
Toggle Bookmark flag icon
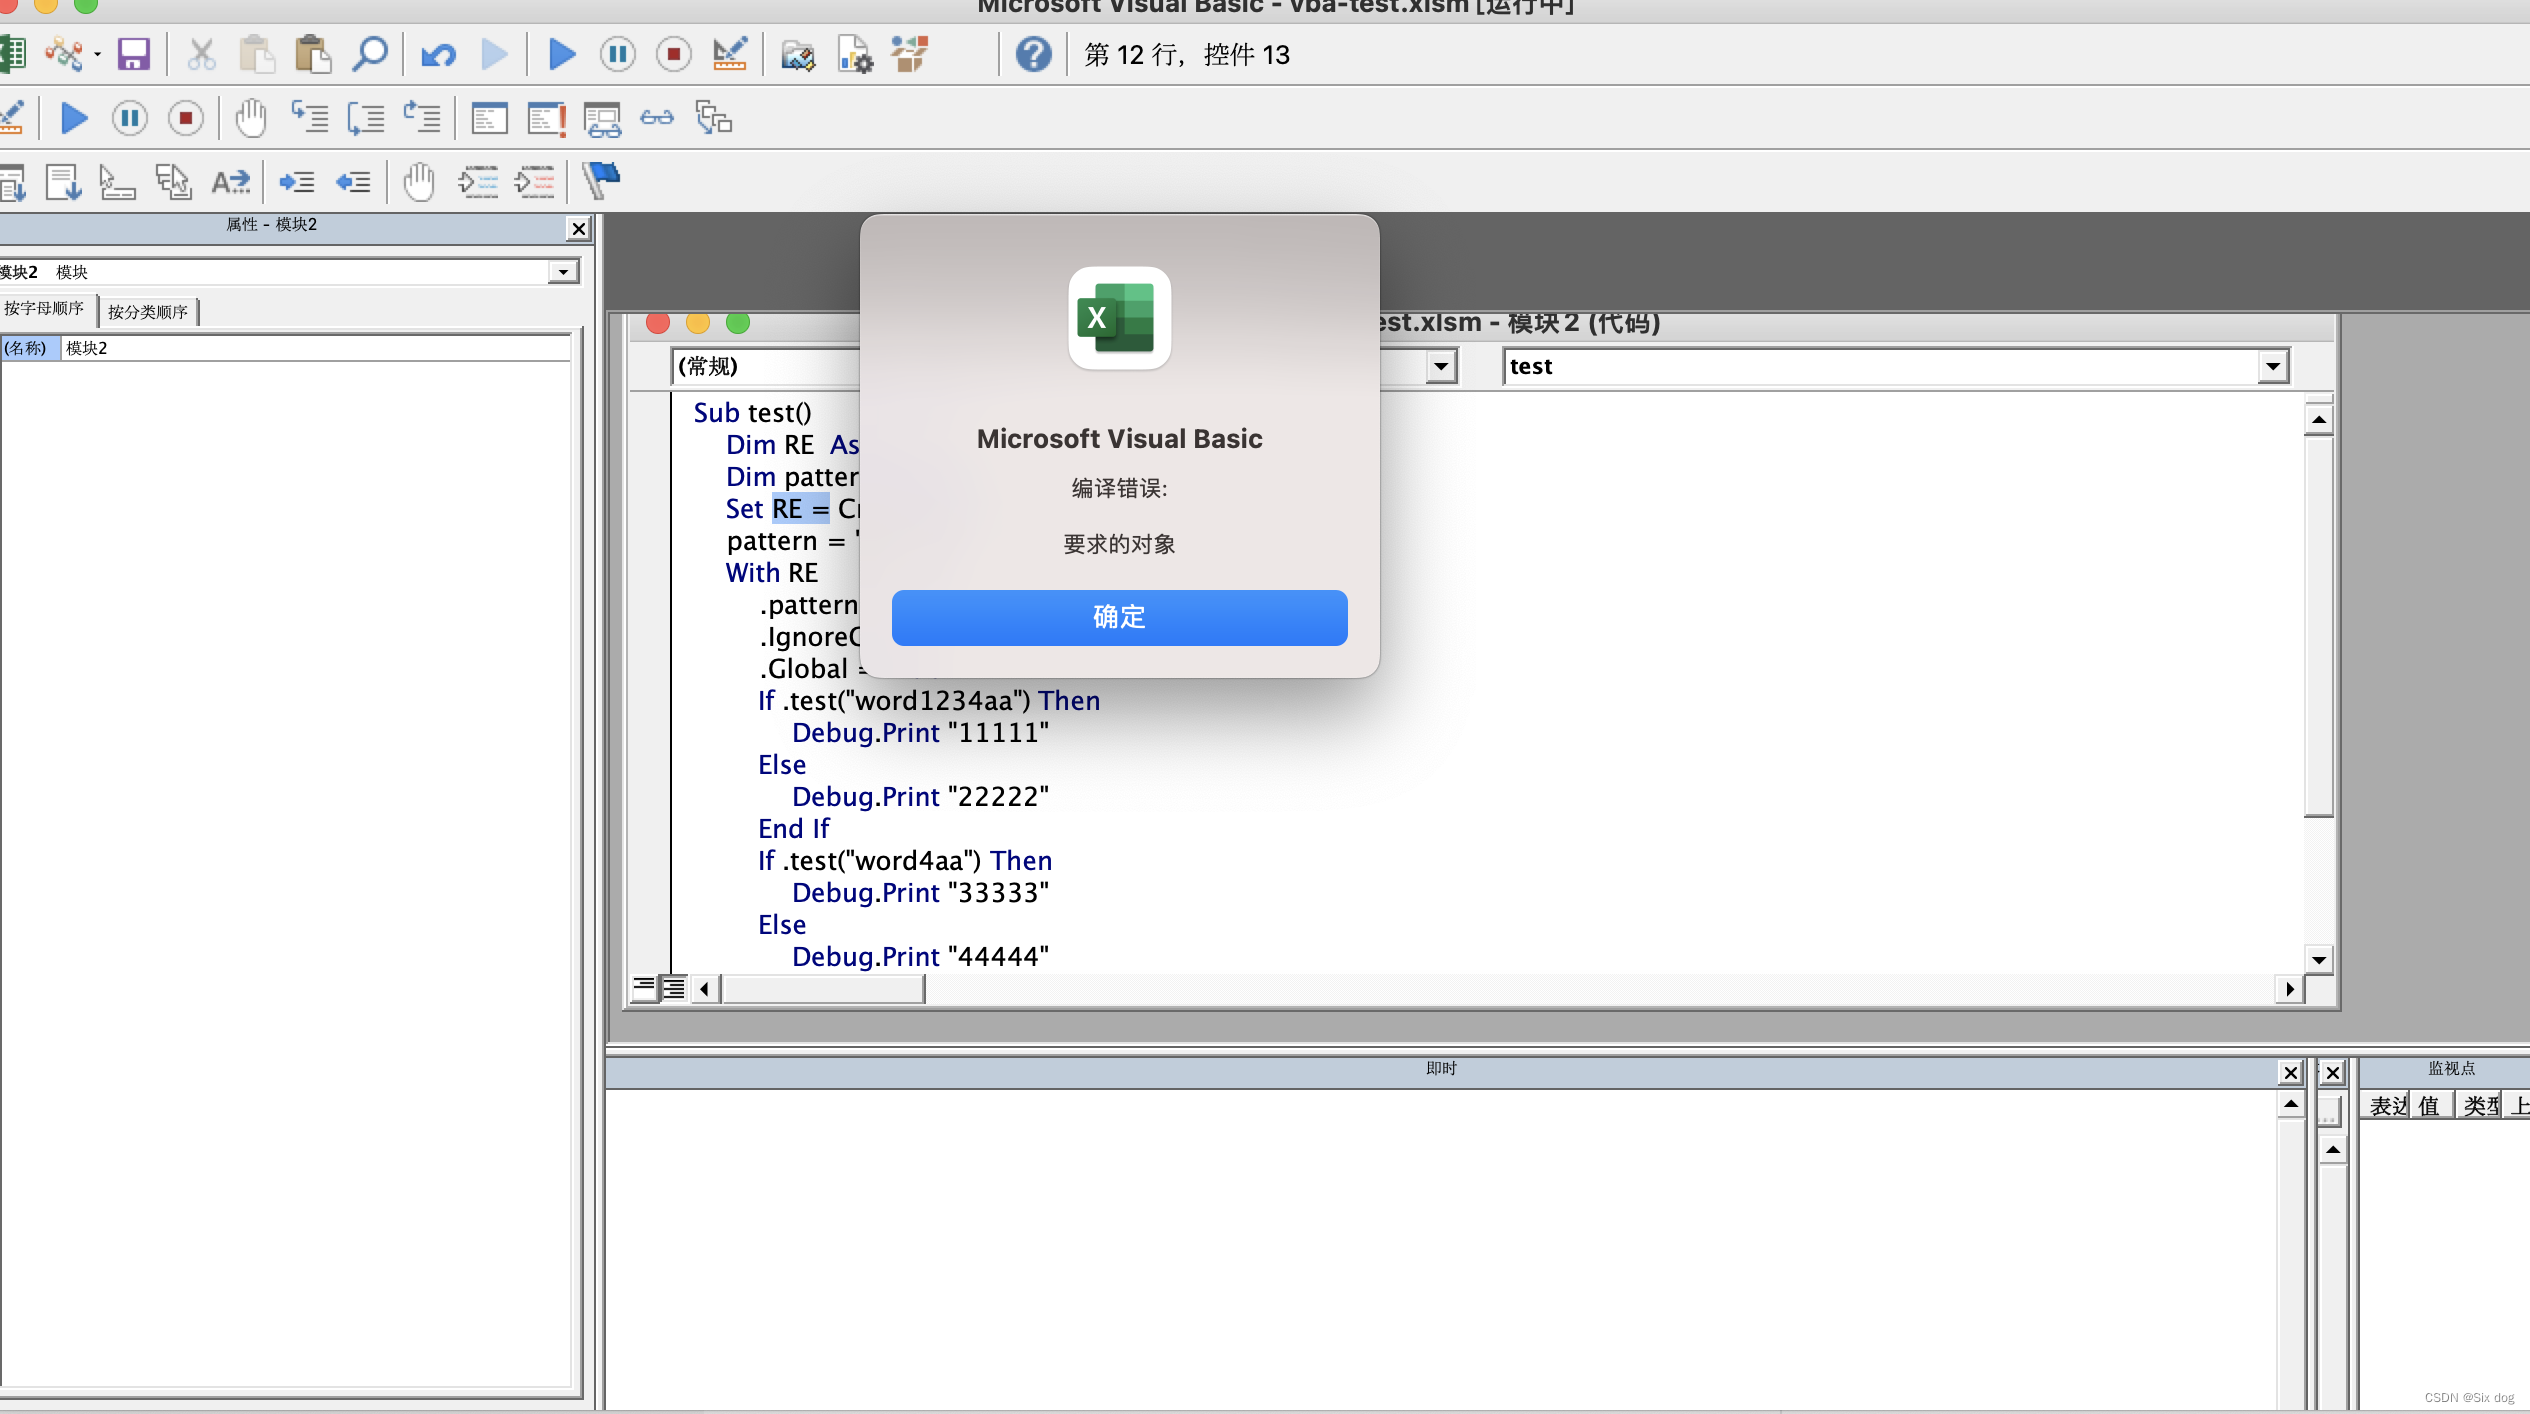[x=601, y=181]
